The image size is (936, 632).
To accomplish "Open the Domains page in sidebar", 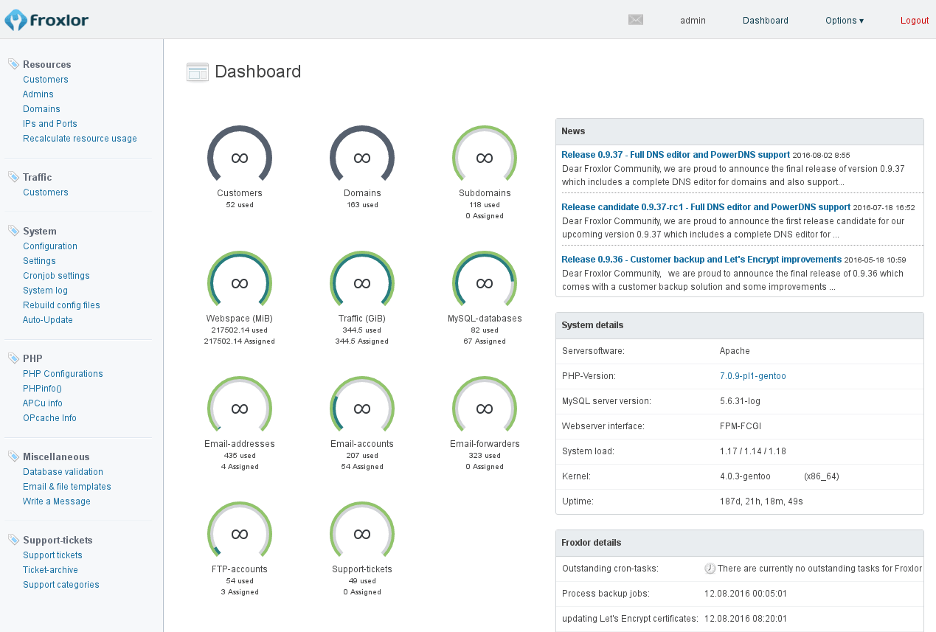I will [41, 109].
